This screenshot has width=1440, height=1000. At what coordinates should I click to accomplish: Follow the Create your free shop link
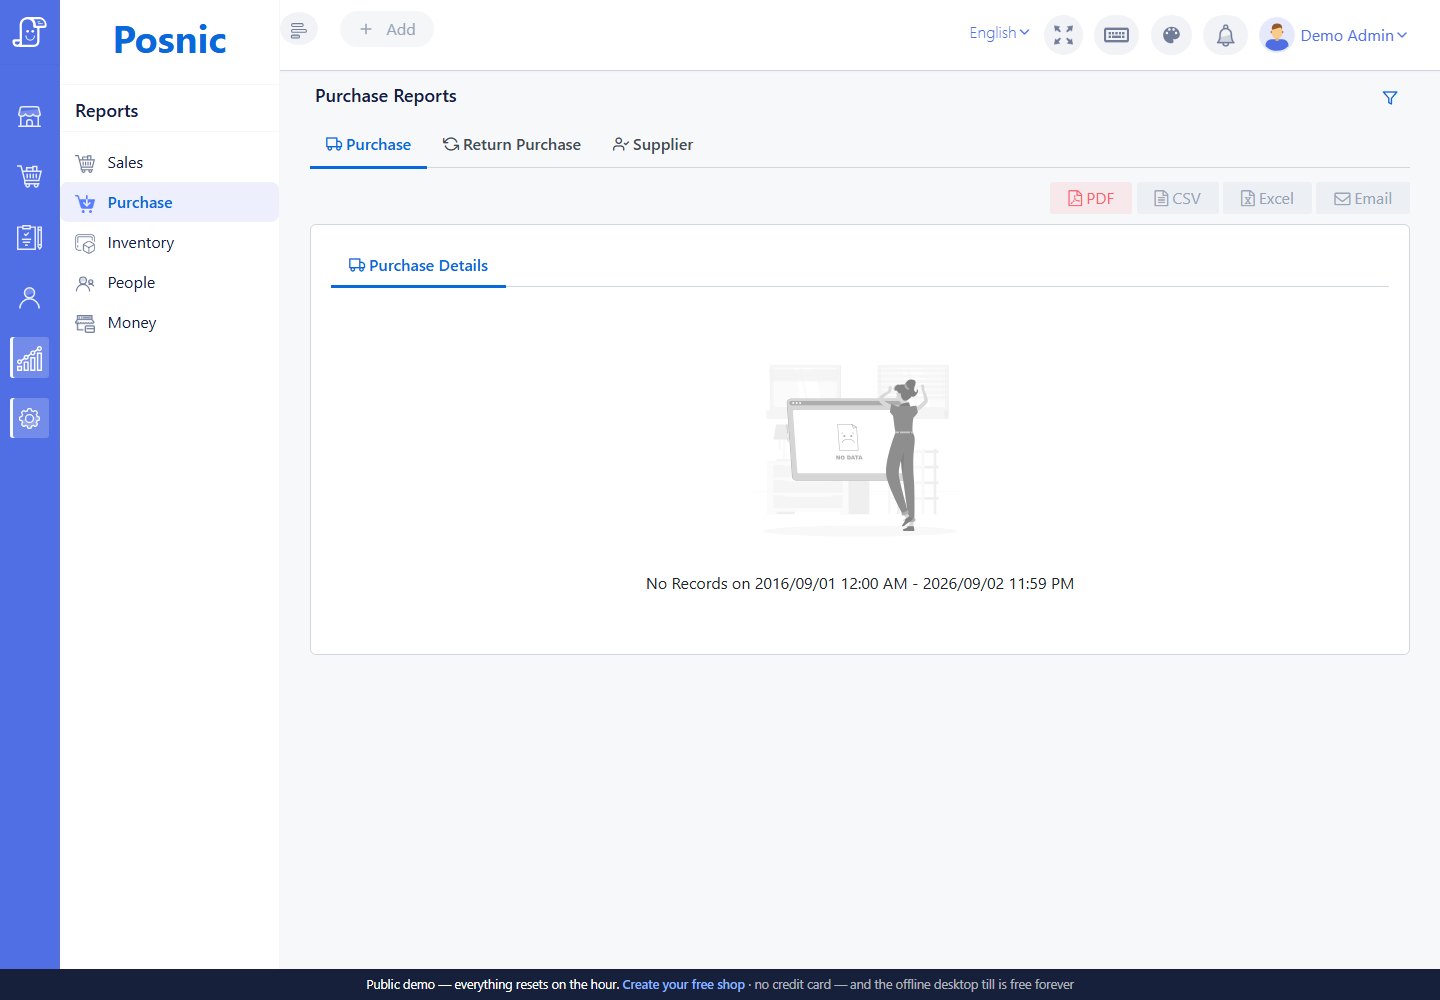tap(684, 985)
